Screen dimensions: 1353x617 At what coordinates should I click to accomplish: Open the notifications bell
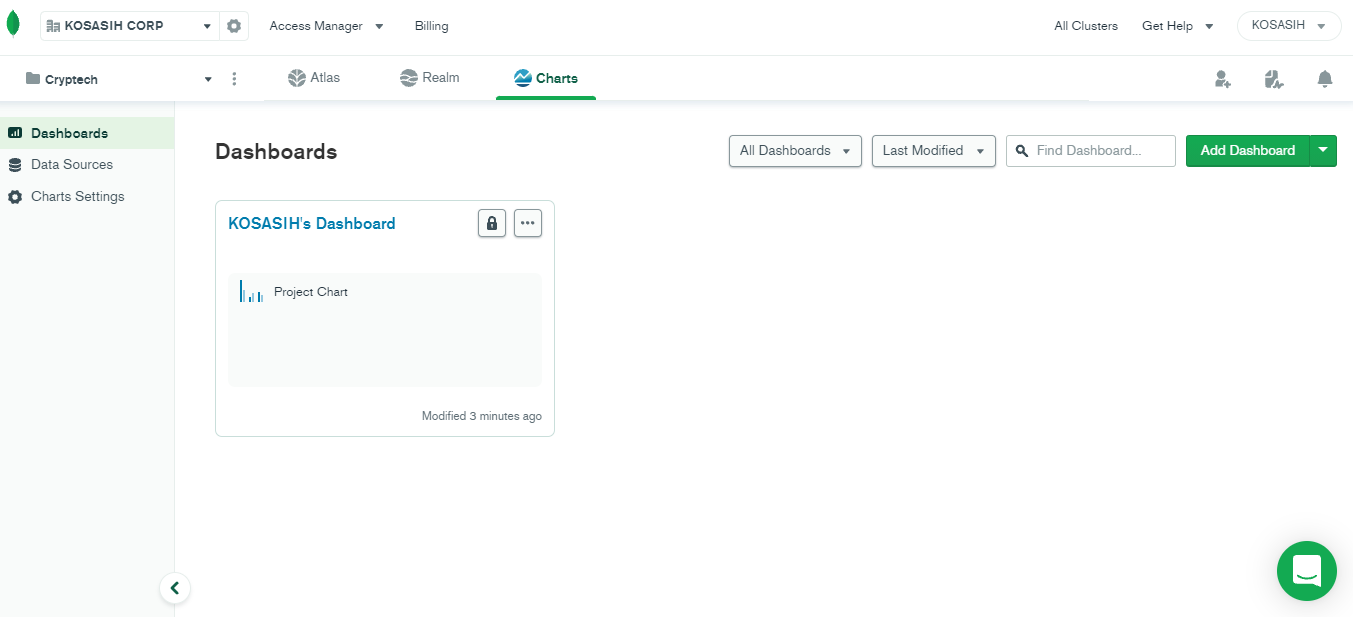[x=1325, y=79]
